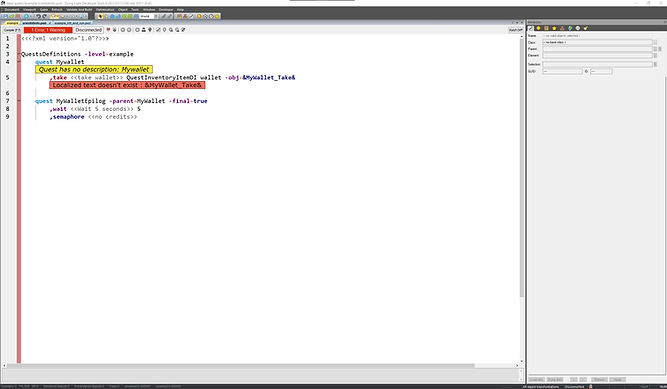This screenshot has width=667, height=389.
Task: Click the '-final-true' text on line 7
Action: click(x=188, y=101)
